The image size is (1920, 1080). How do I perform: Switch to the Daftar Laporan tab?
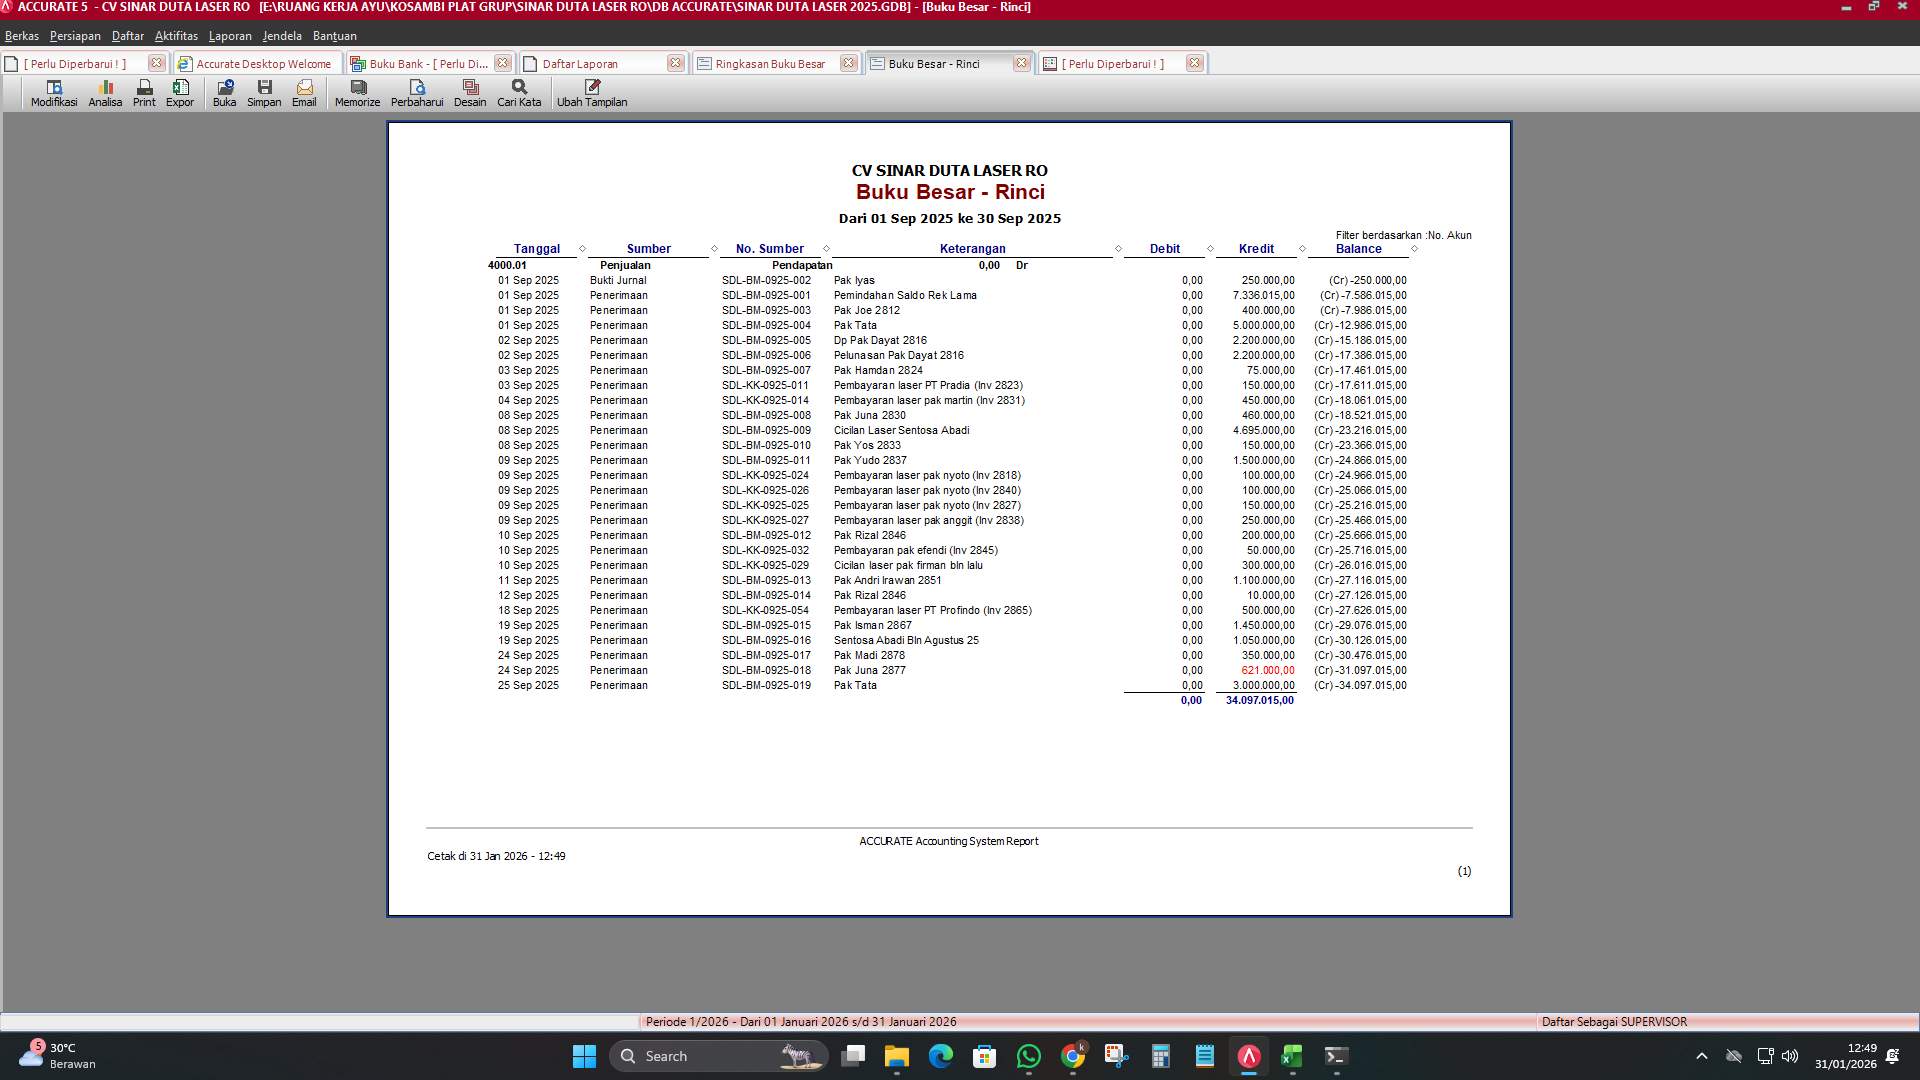(x=580, y=64)
